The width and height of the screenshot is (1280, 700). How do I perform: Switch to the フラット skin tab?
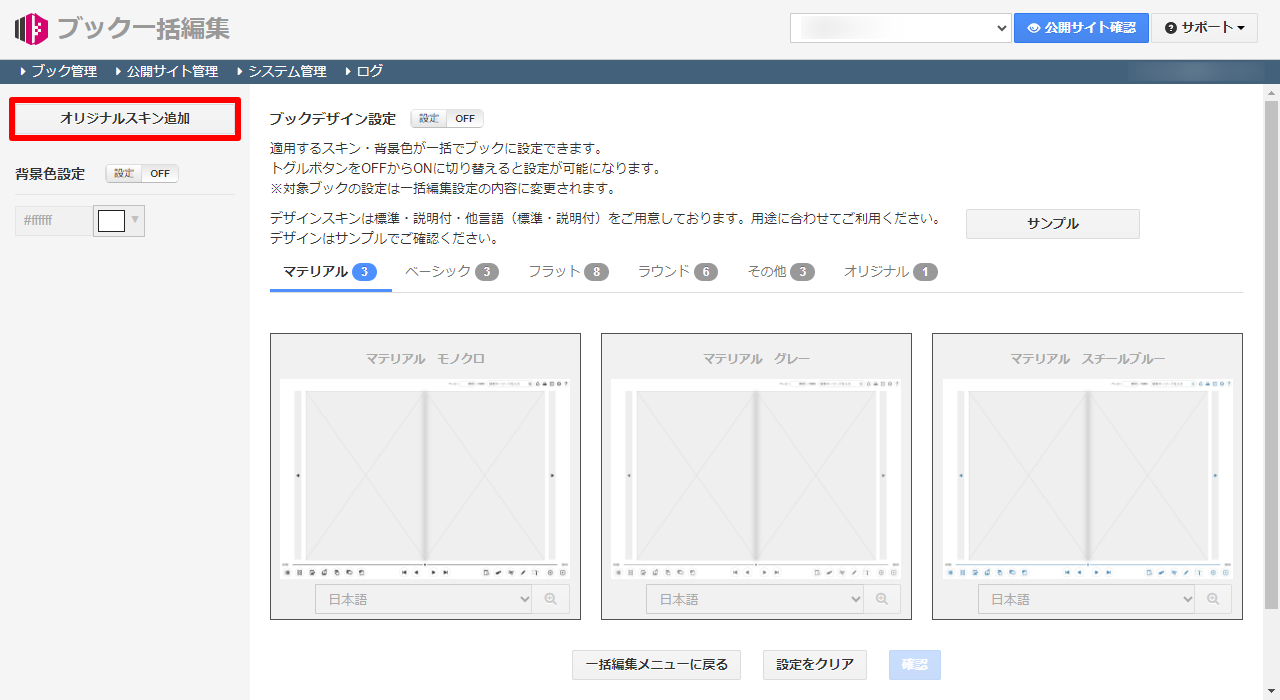click(566, 270)
